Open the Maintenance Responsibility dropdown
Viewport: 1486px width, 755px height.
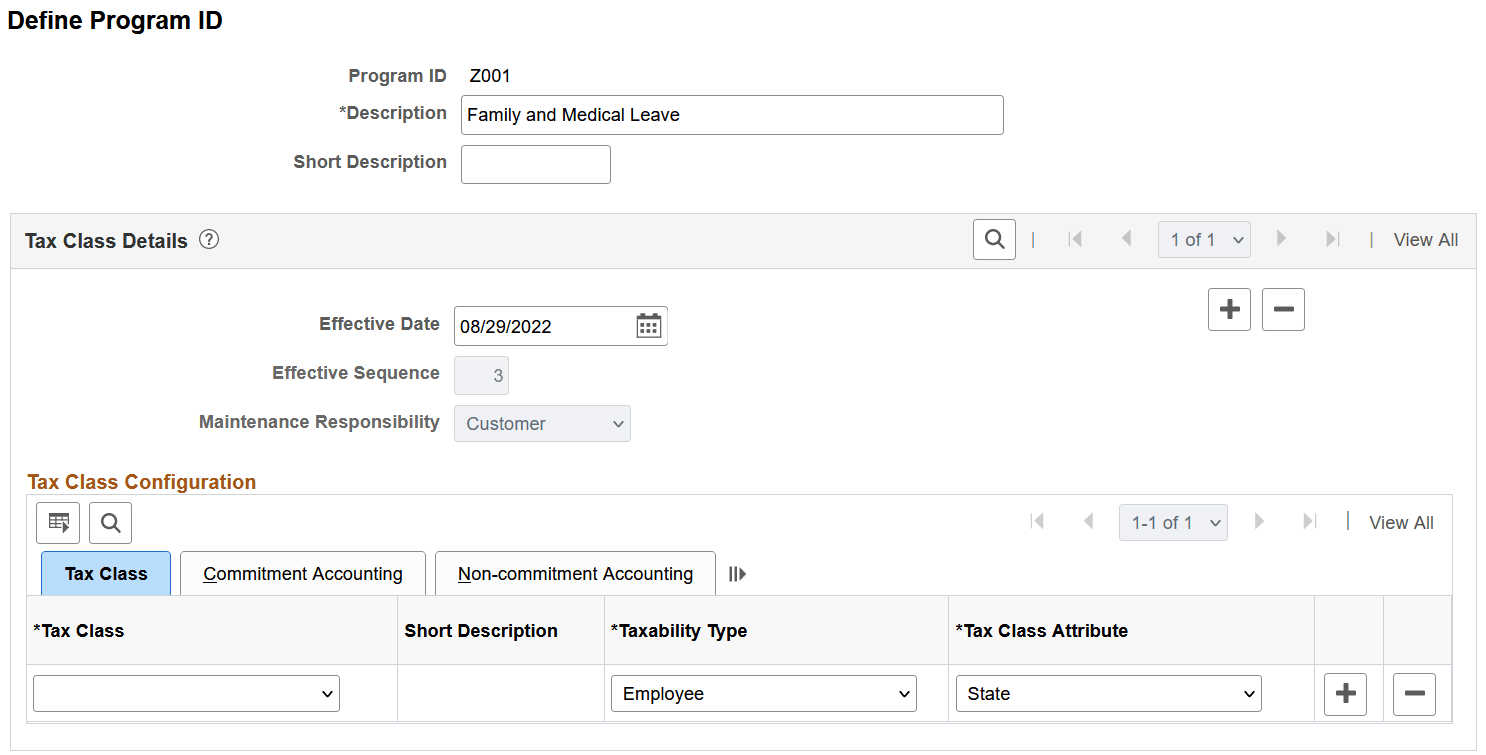pos(542,423)
